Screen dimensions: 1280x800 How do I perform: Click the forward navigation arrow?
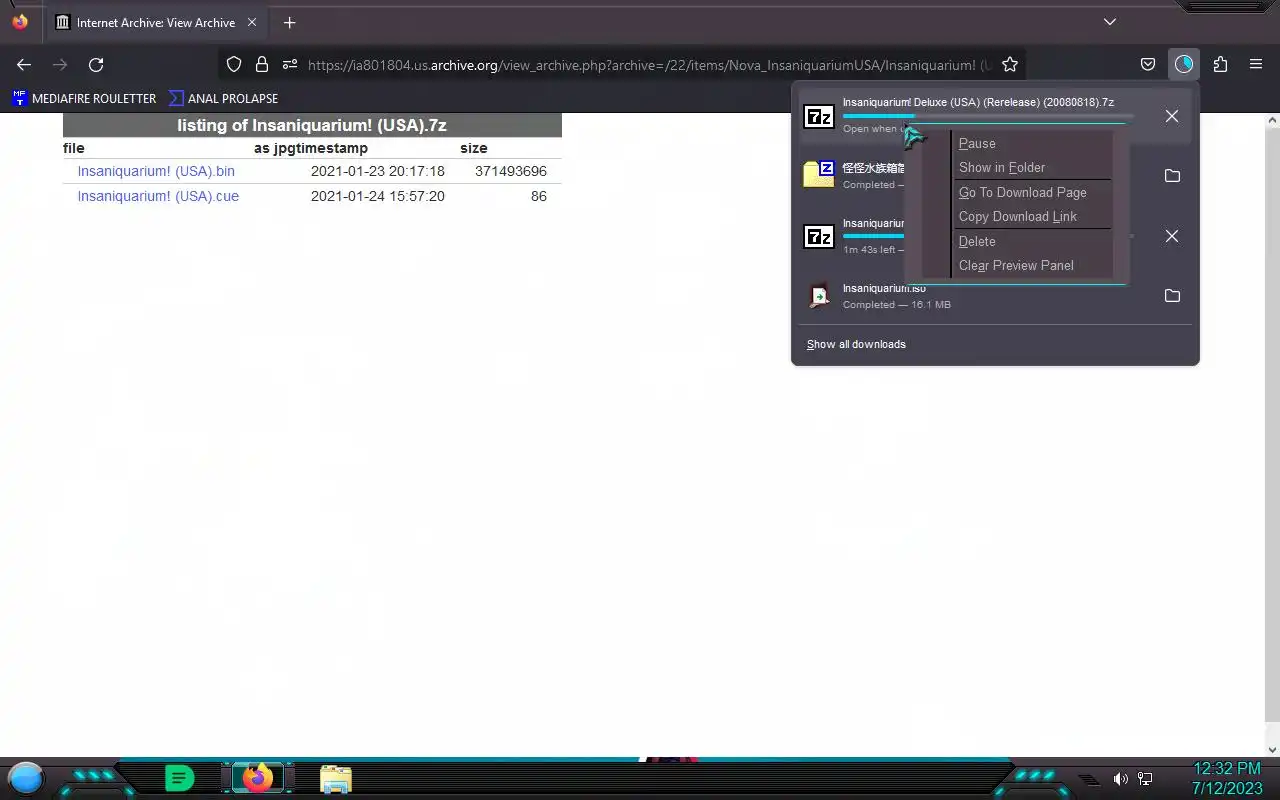pos(60,64)
